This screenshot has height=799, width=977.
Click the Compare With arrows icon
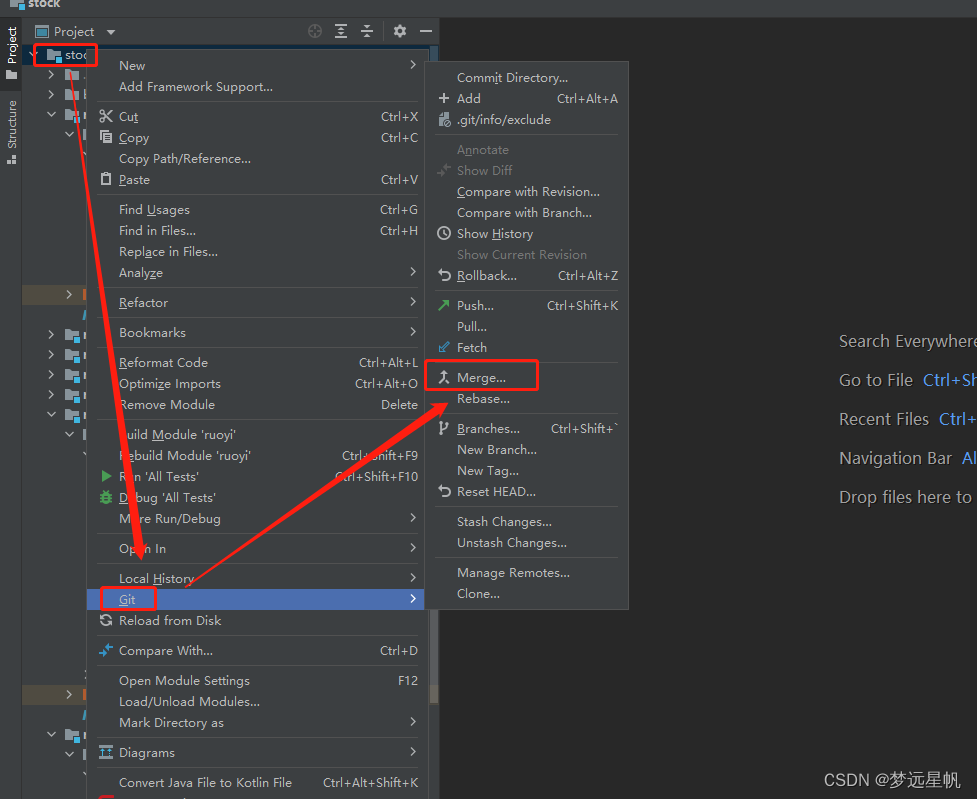[106, 651]
